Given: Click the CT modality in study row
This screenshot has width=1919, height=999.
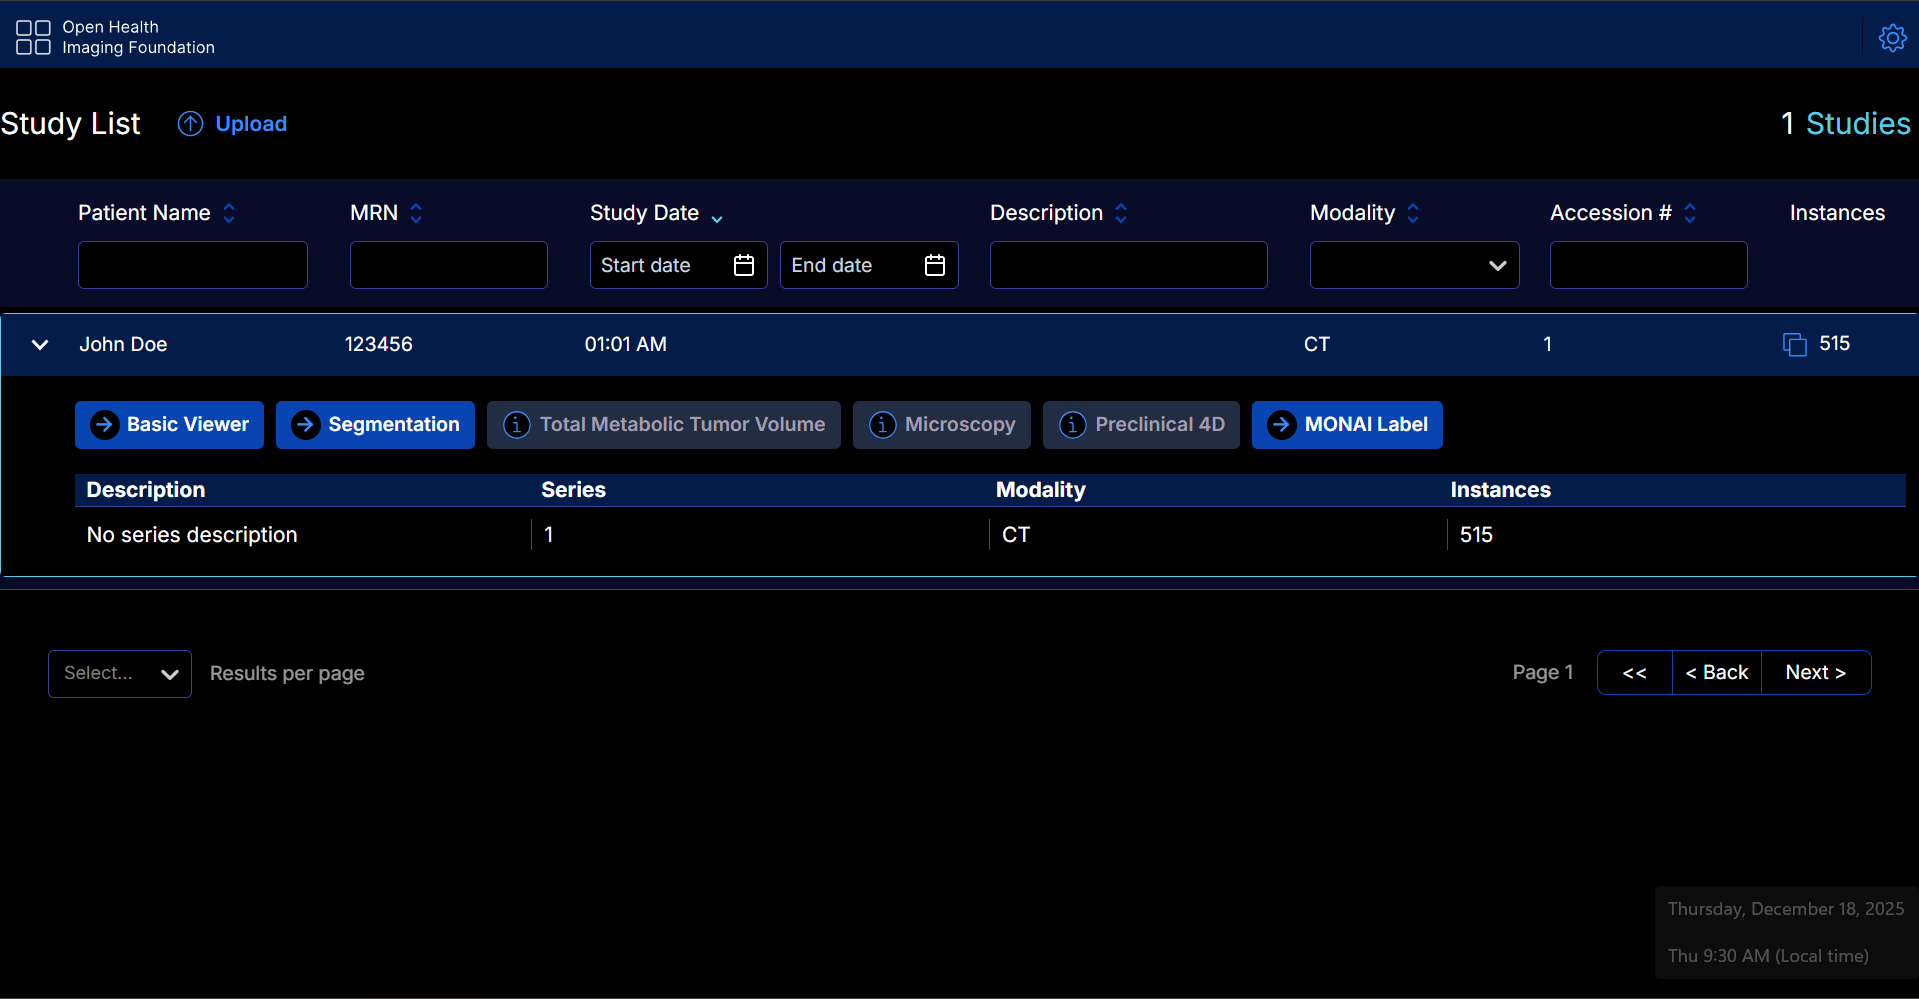Looking at the screenshot, I should pyautogui.click(x=1317, y=344).
